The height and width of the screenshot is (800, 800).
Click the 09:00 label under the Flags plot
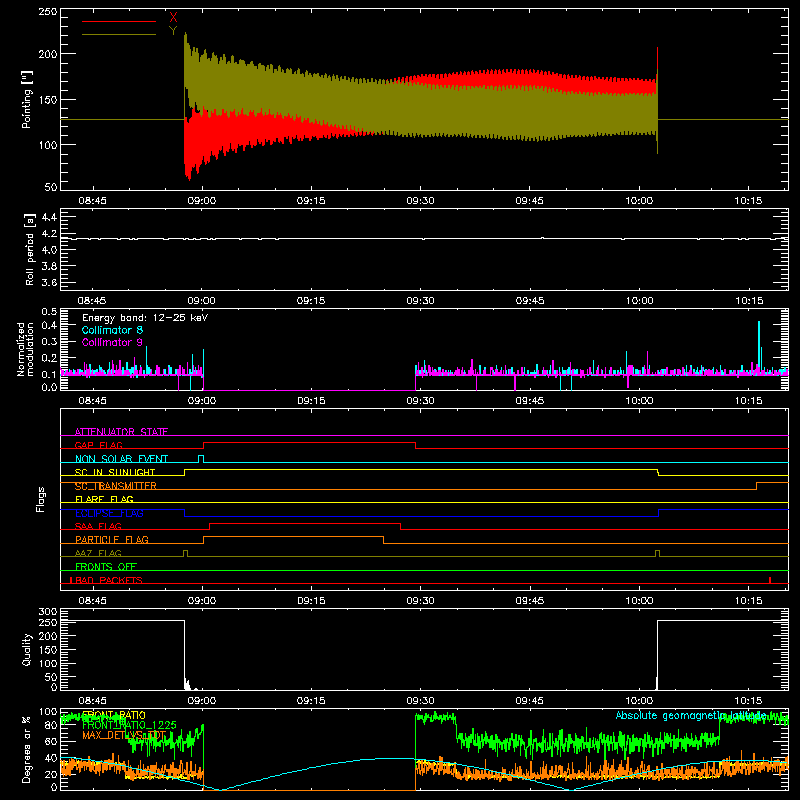point(202,601)
